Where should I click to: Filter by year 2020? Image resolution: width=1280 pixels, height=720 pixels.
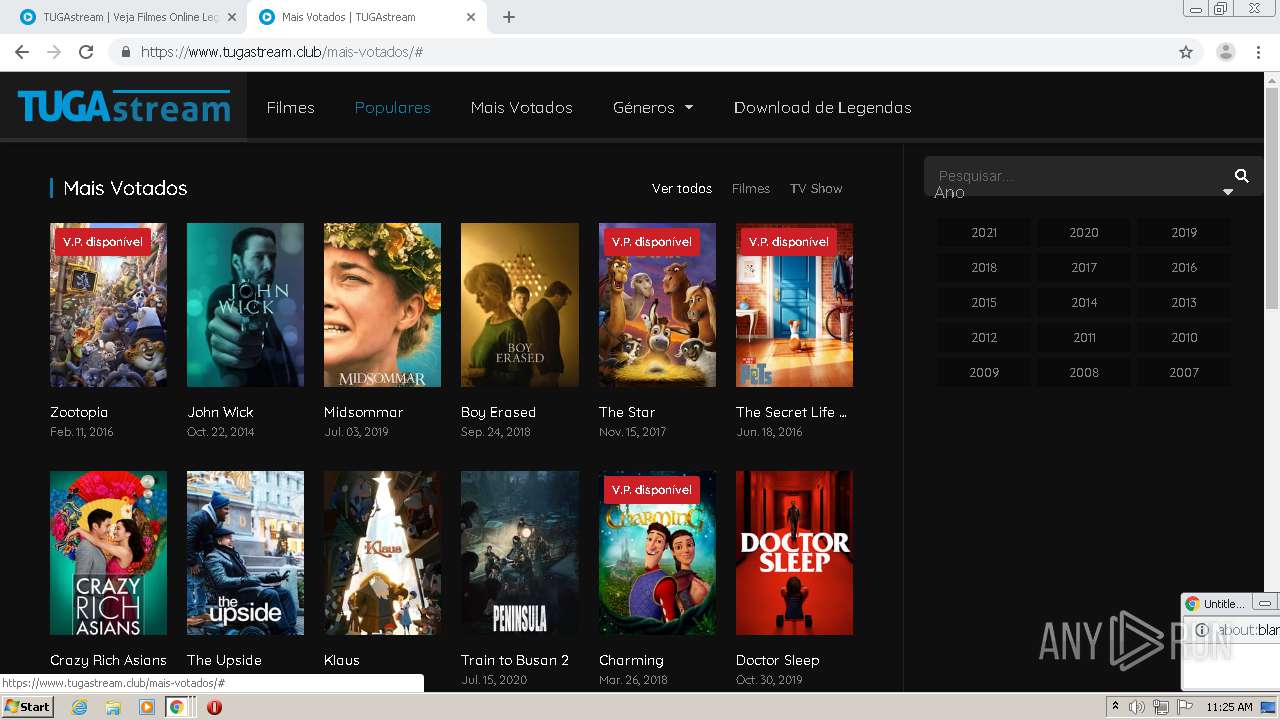(1084, 232)
